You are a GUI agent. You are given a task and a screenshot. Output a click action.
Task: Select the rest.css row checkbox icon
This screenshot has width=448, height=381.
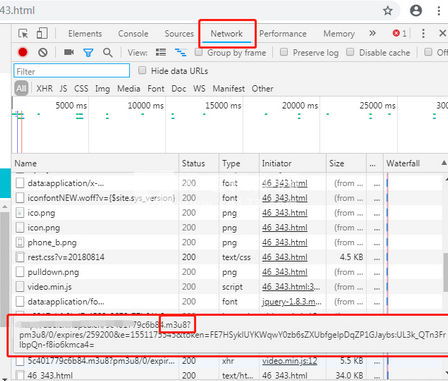[20, 257]
